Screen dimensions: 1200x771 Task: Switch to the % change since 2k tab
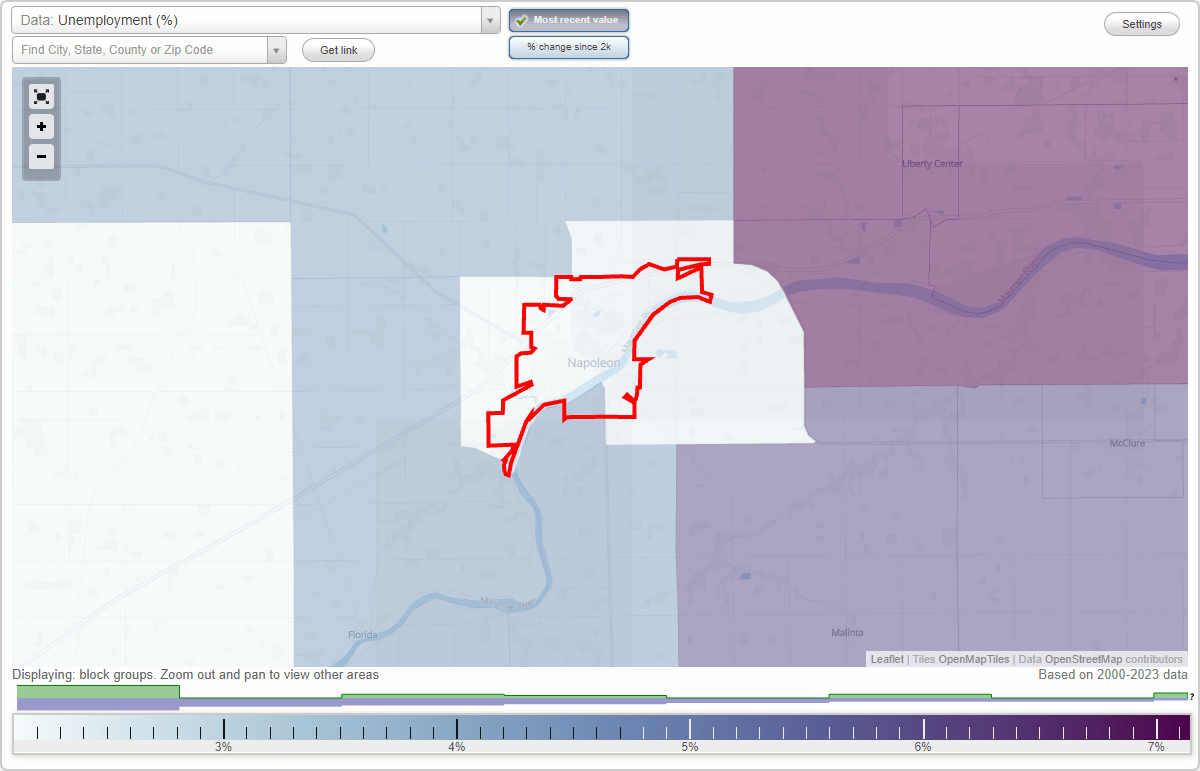[x=568, y=46]
